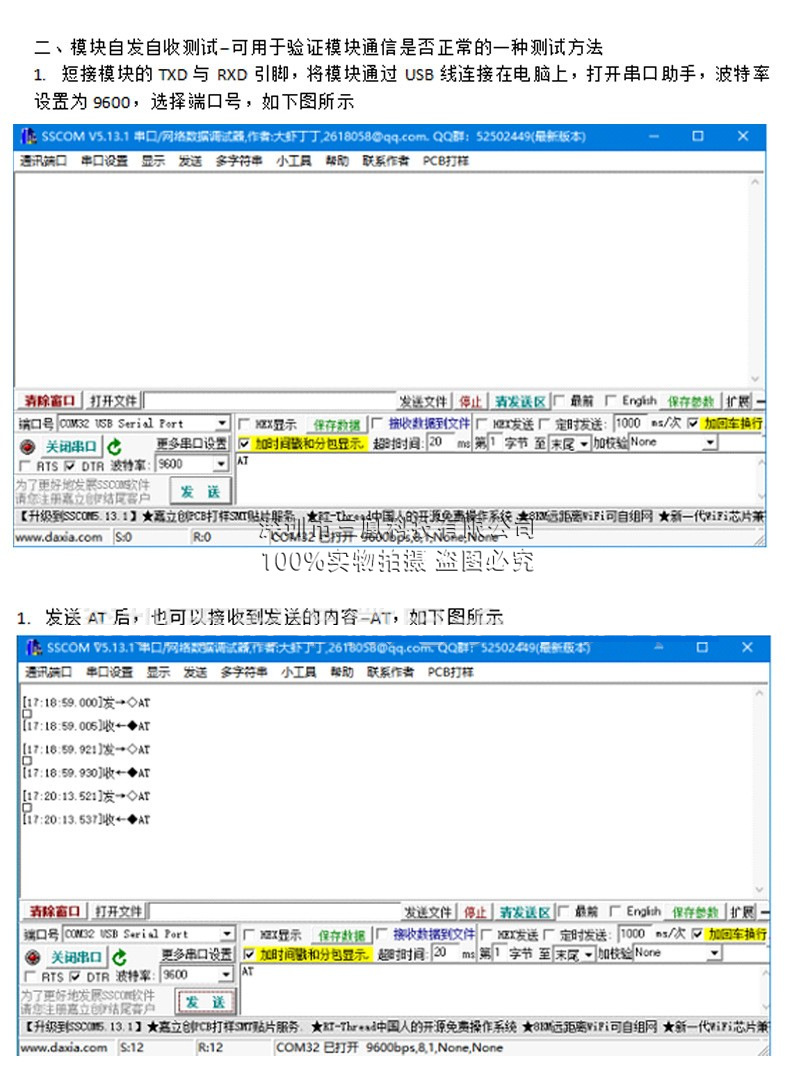
Task: Click S:12 status bar entry
Action: point(132,1048)
